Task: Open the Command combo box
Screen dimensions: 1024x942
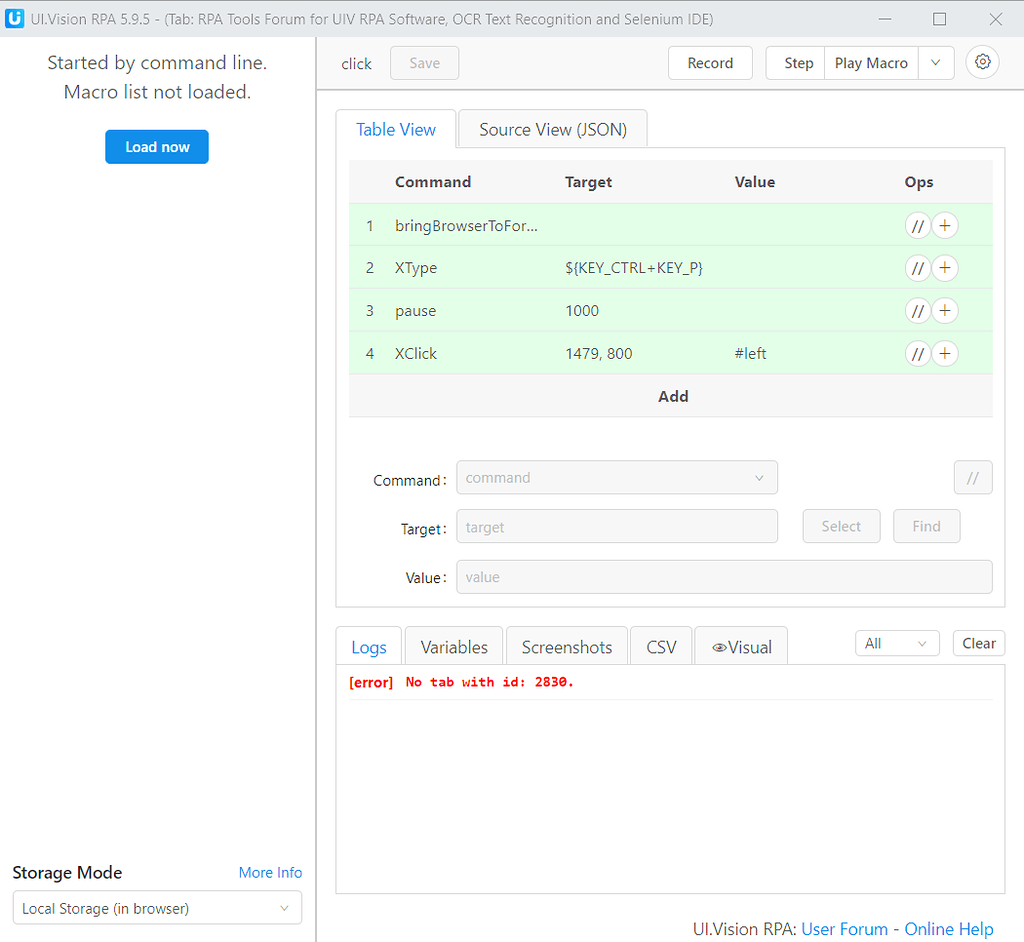Action: click(617, 477)
